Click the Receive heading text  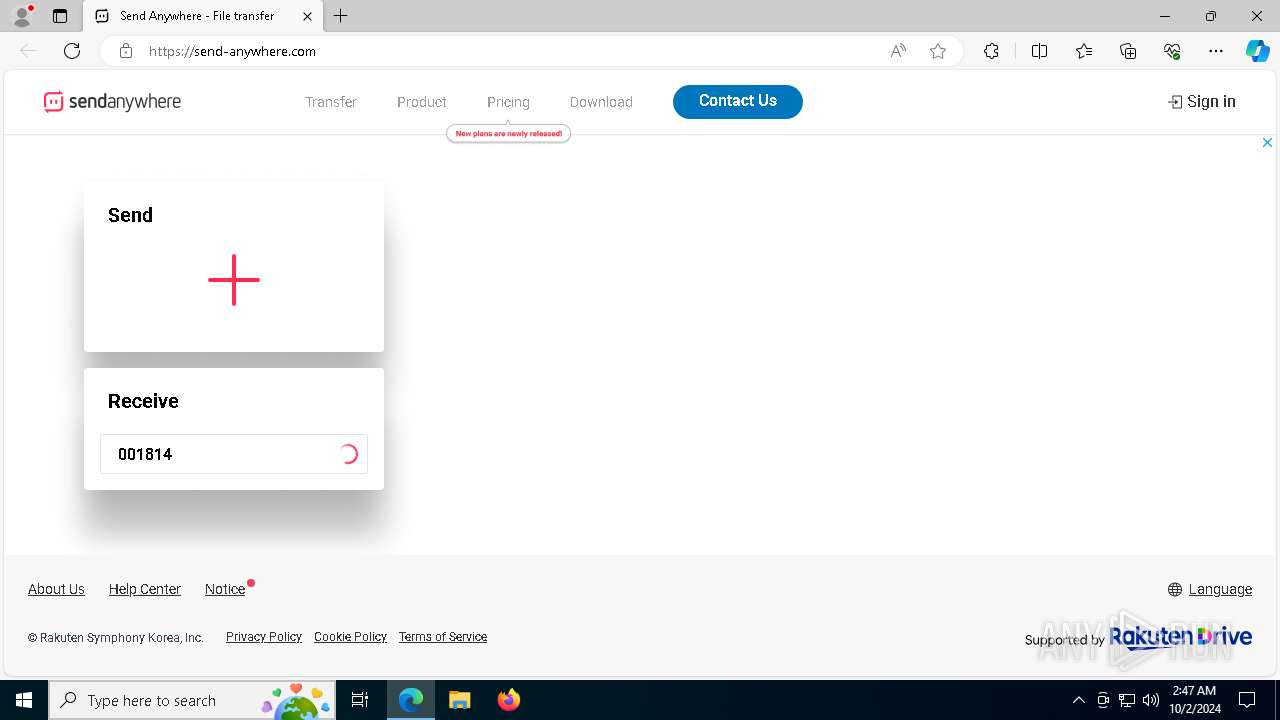(143, 401)
